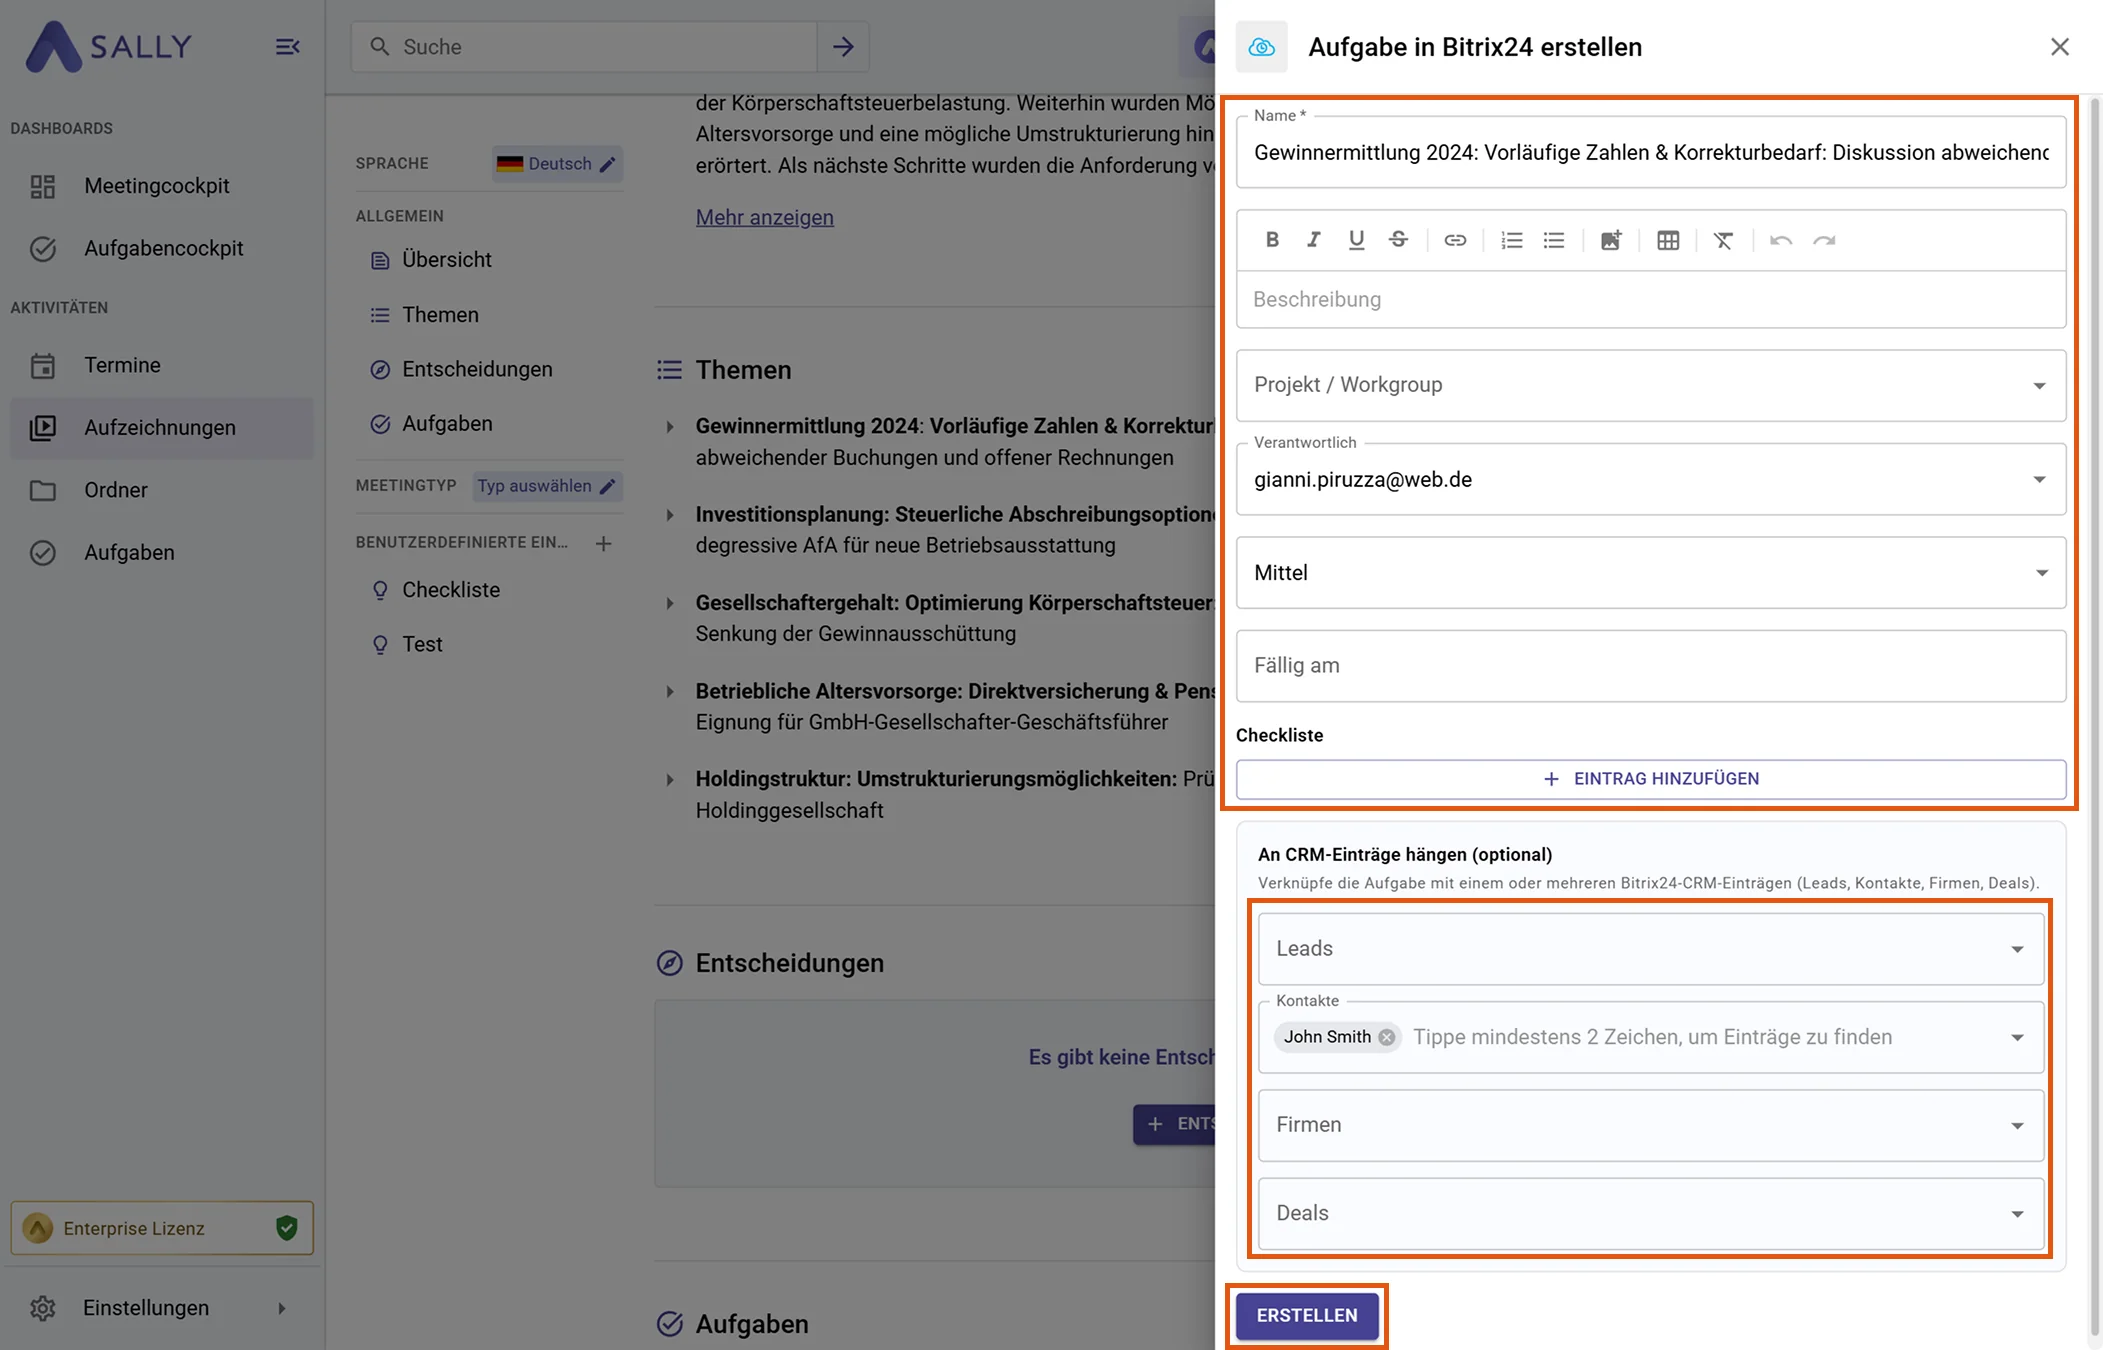The width and height of the screenshot is (2103, 1350).
Task: Open the Leads dropdown
Action: (1651, 949)
